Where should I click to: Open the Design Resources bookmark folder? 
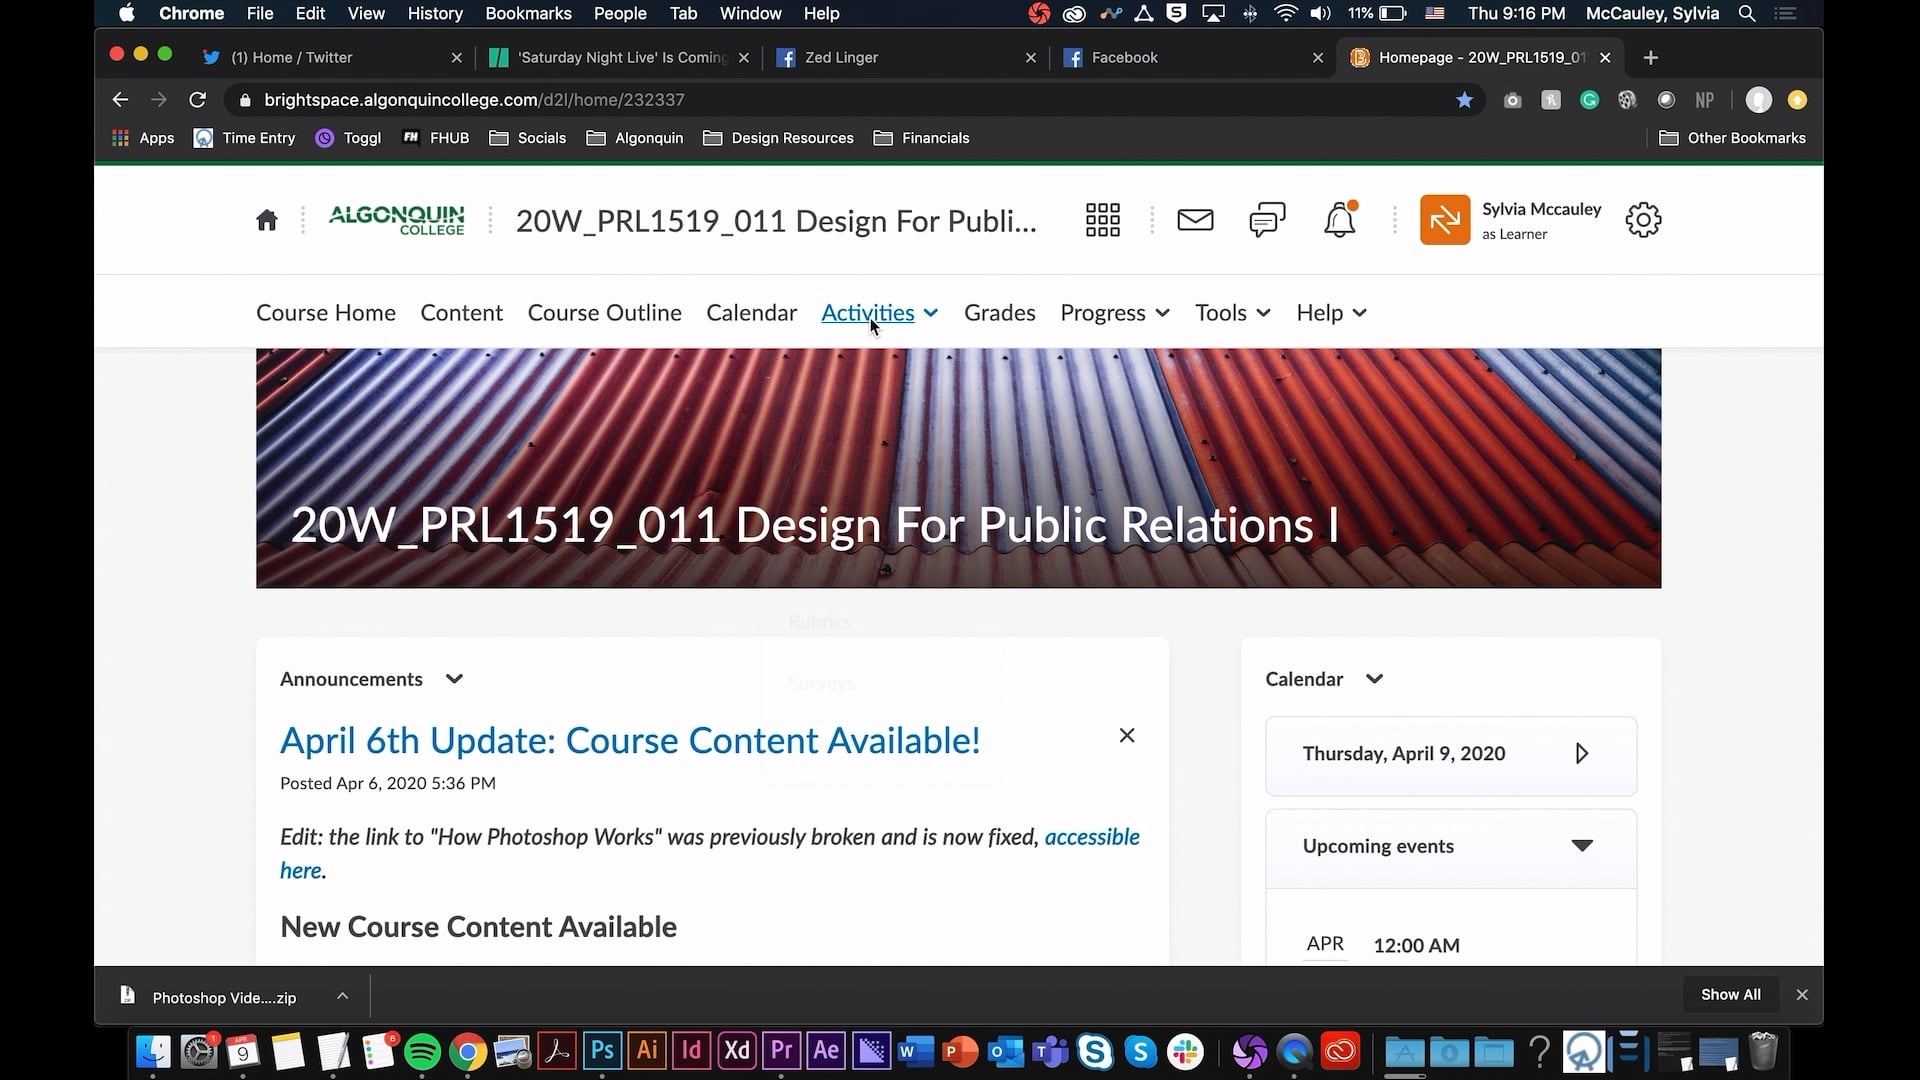[x=779, y=138]
